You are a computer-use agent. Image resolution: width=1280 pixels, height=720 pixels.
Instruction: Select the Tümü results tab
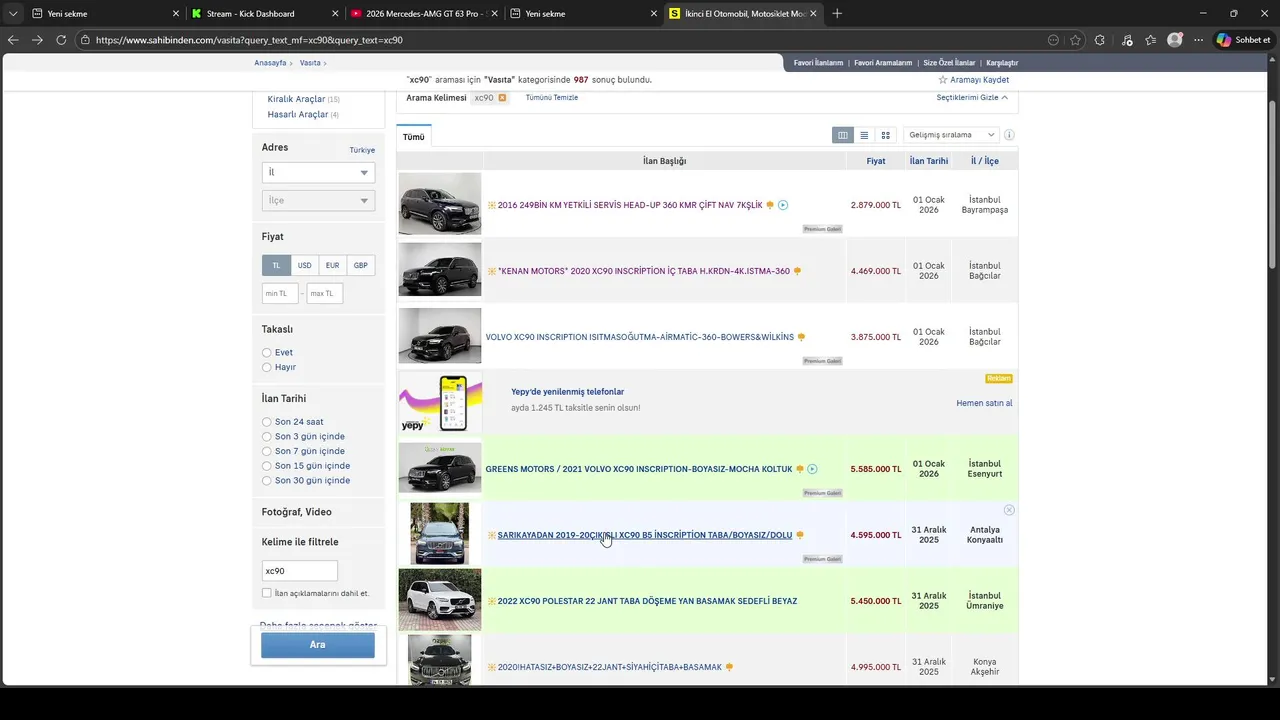(414, 137)
